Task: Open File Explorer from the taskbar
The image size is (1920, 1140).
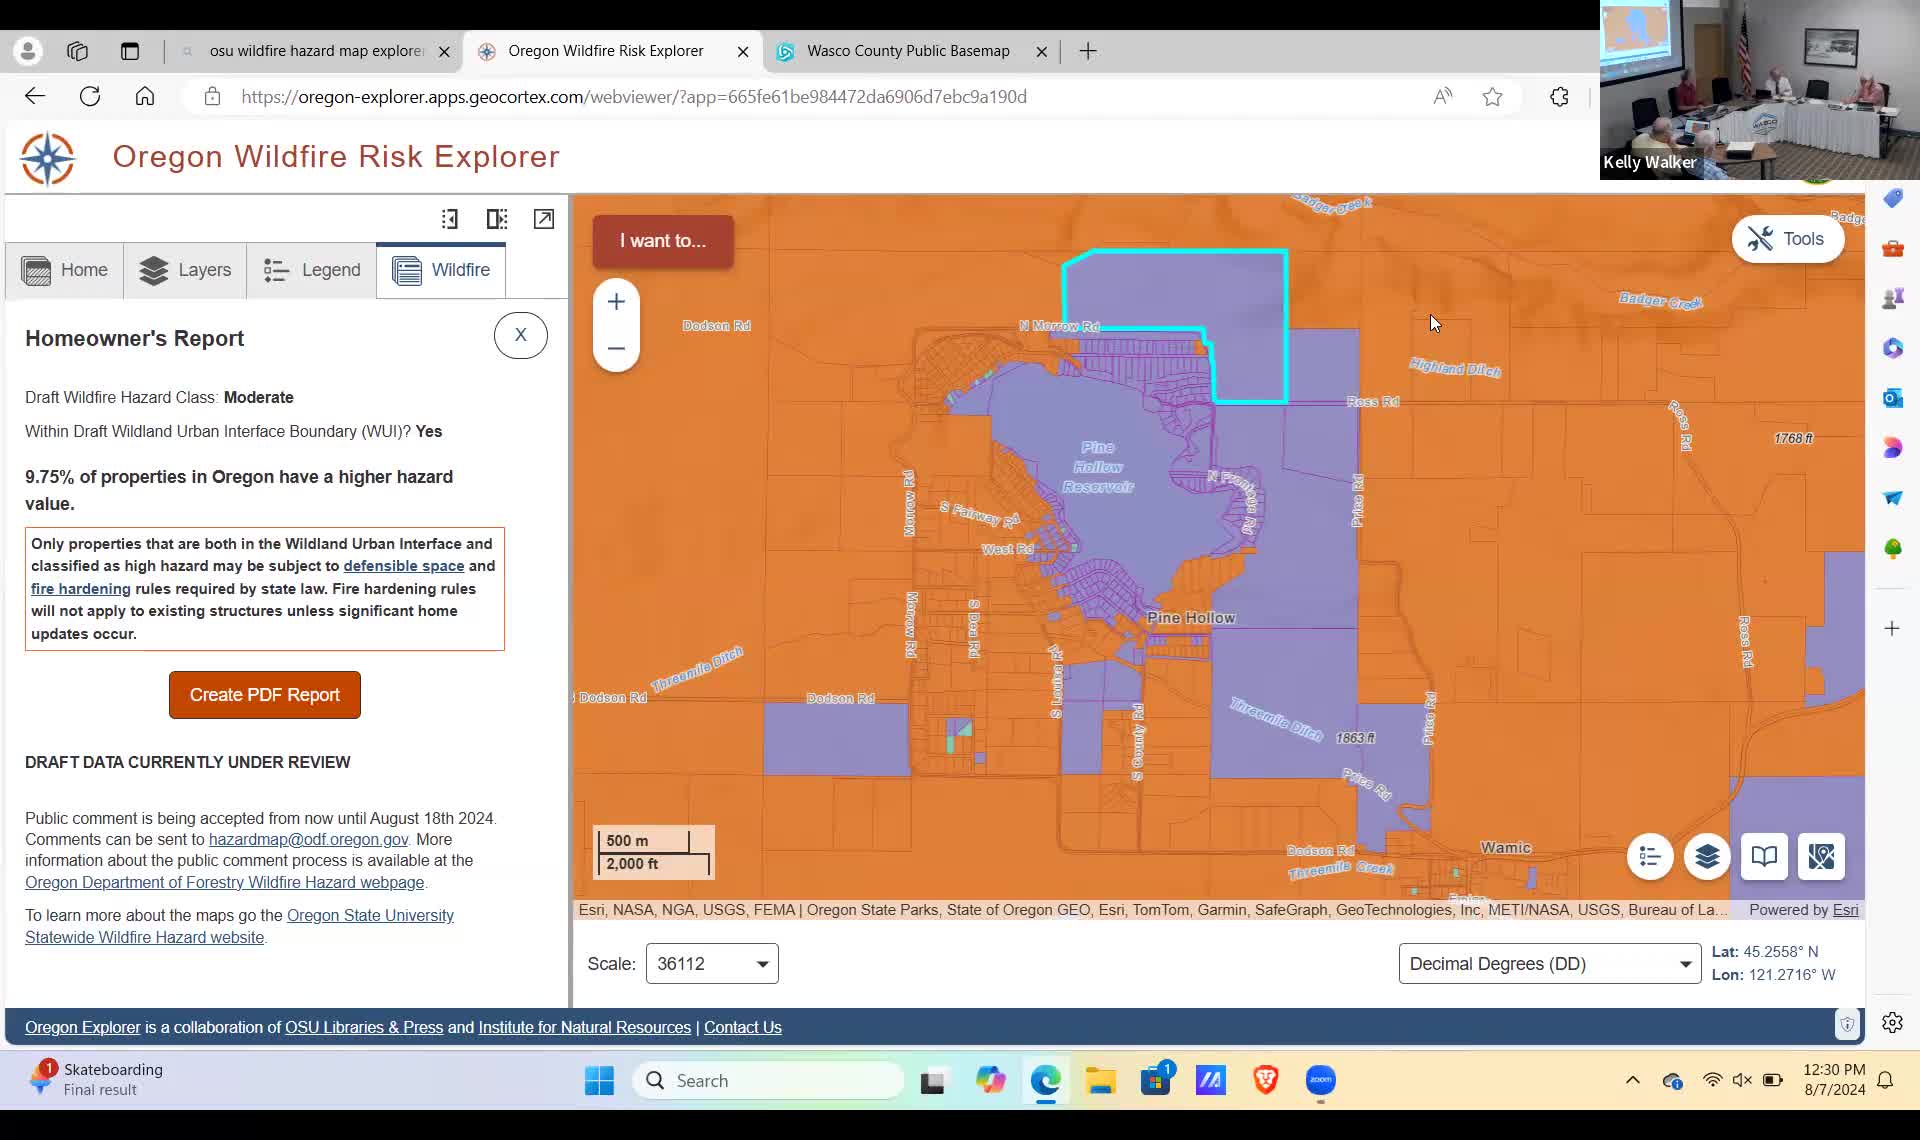Action: click(1101, 1081)
